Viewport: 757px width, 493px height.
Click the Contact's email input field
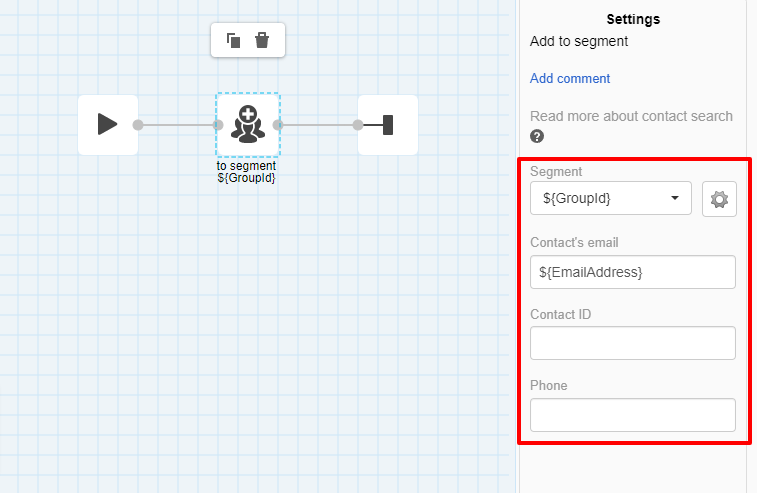(x=632, y=272)
